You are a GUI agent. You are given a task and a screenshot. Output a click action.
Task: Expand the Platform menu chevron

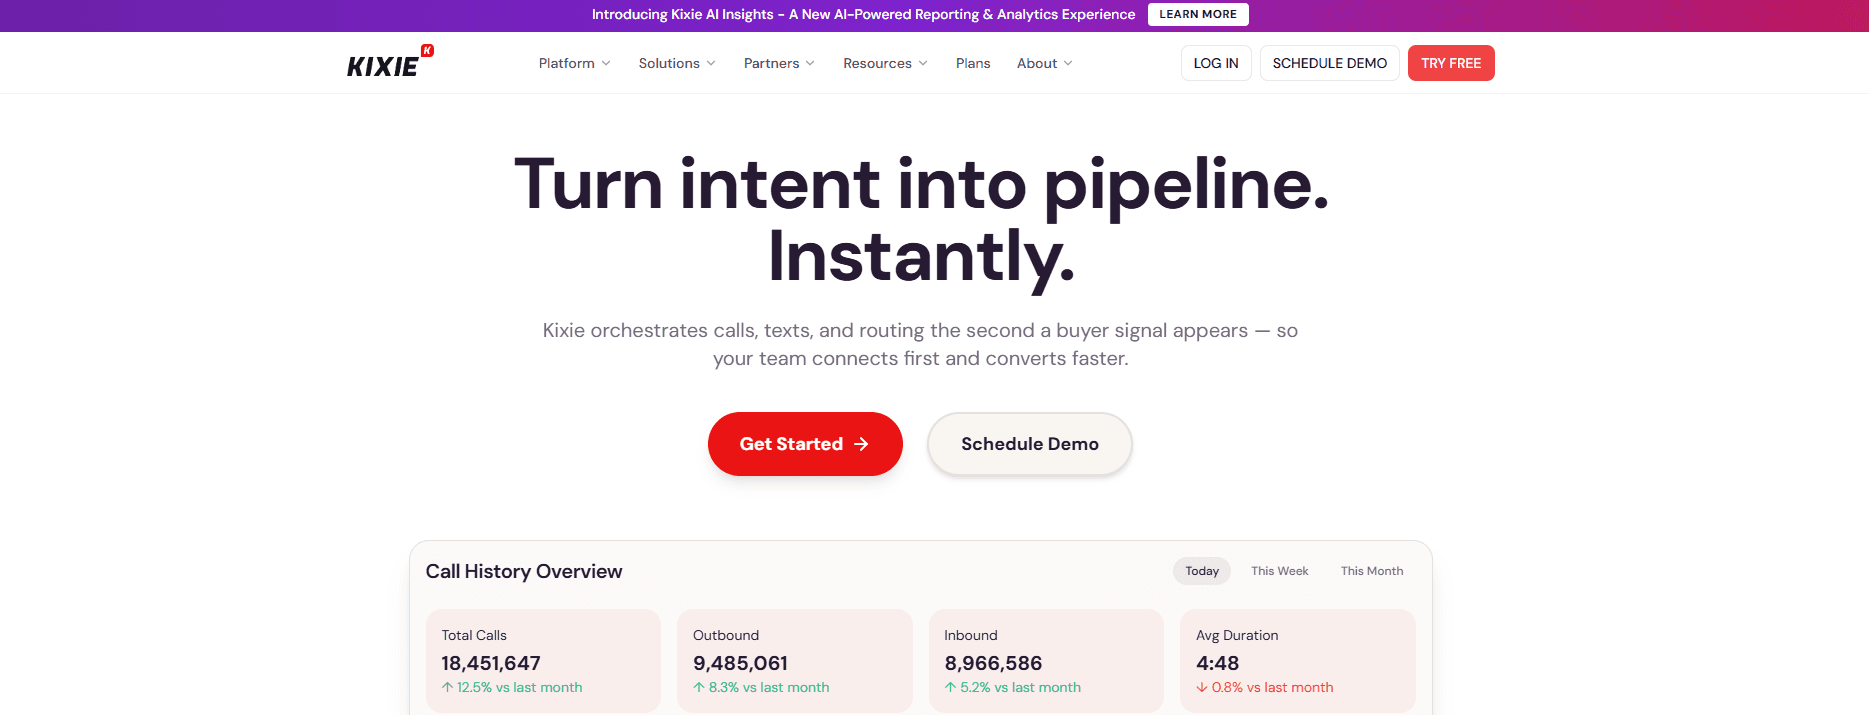click(606, 63)
